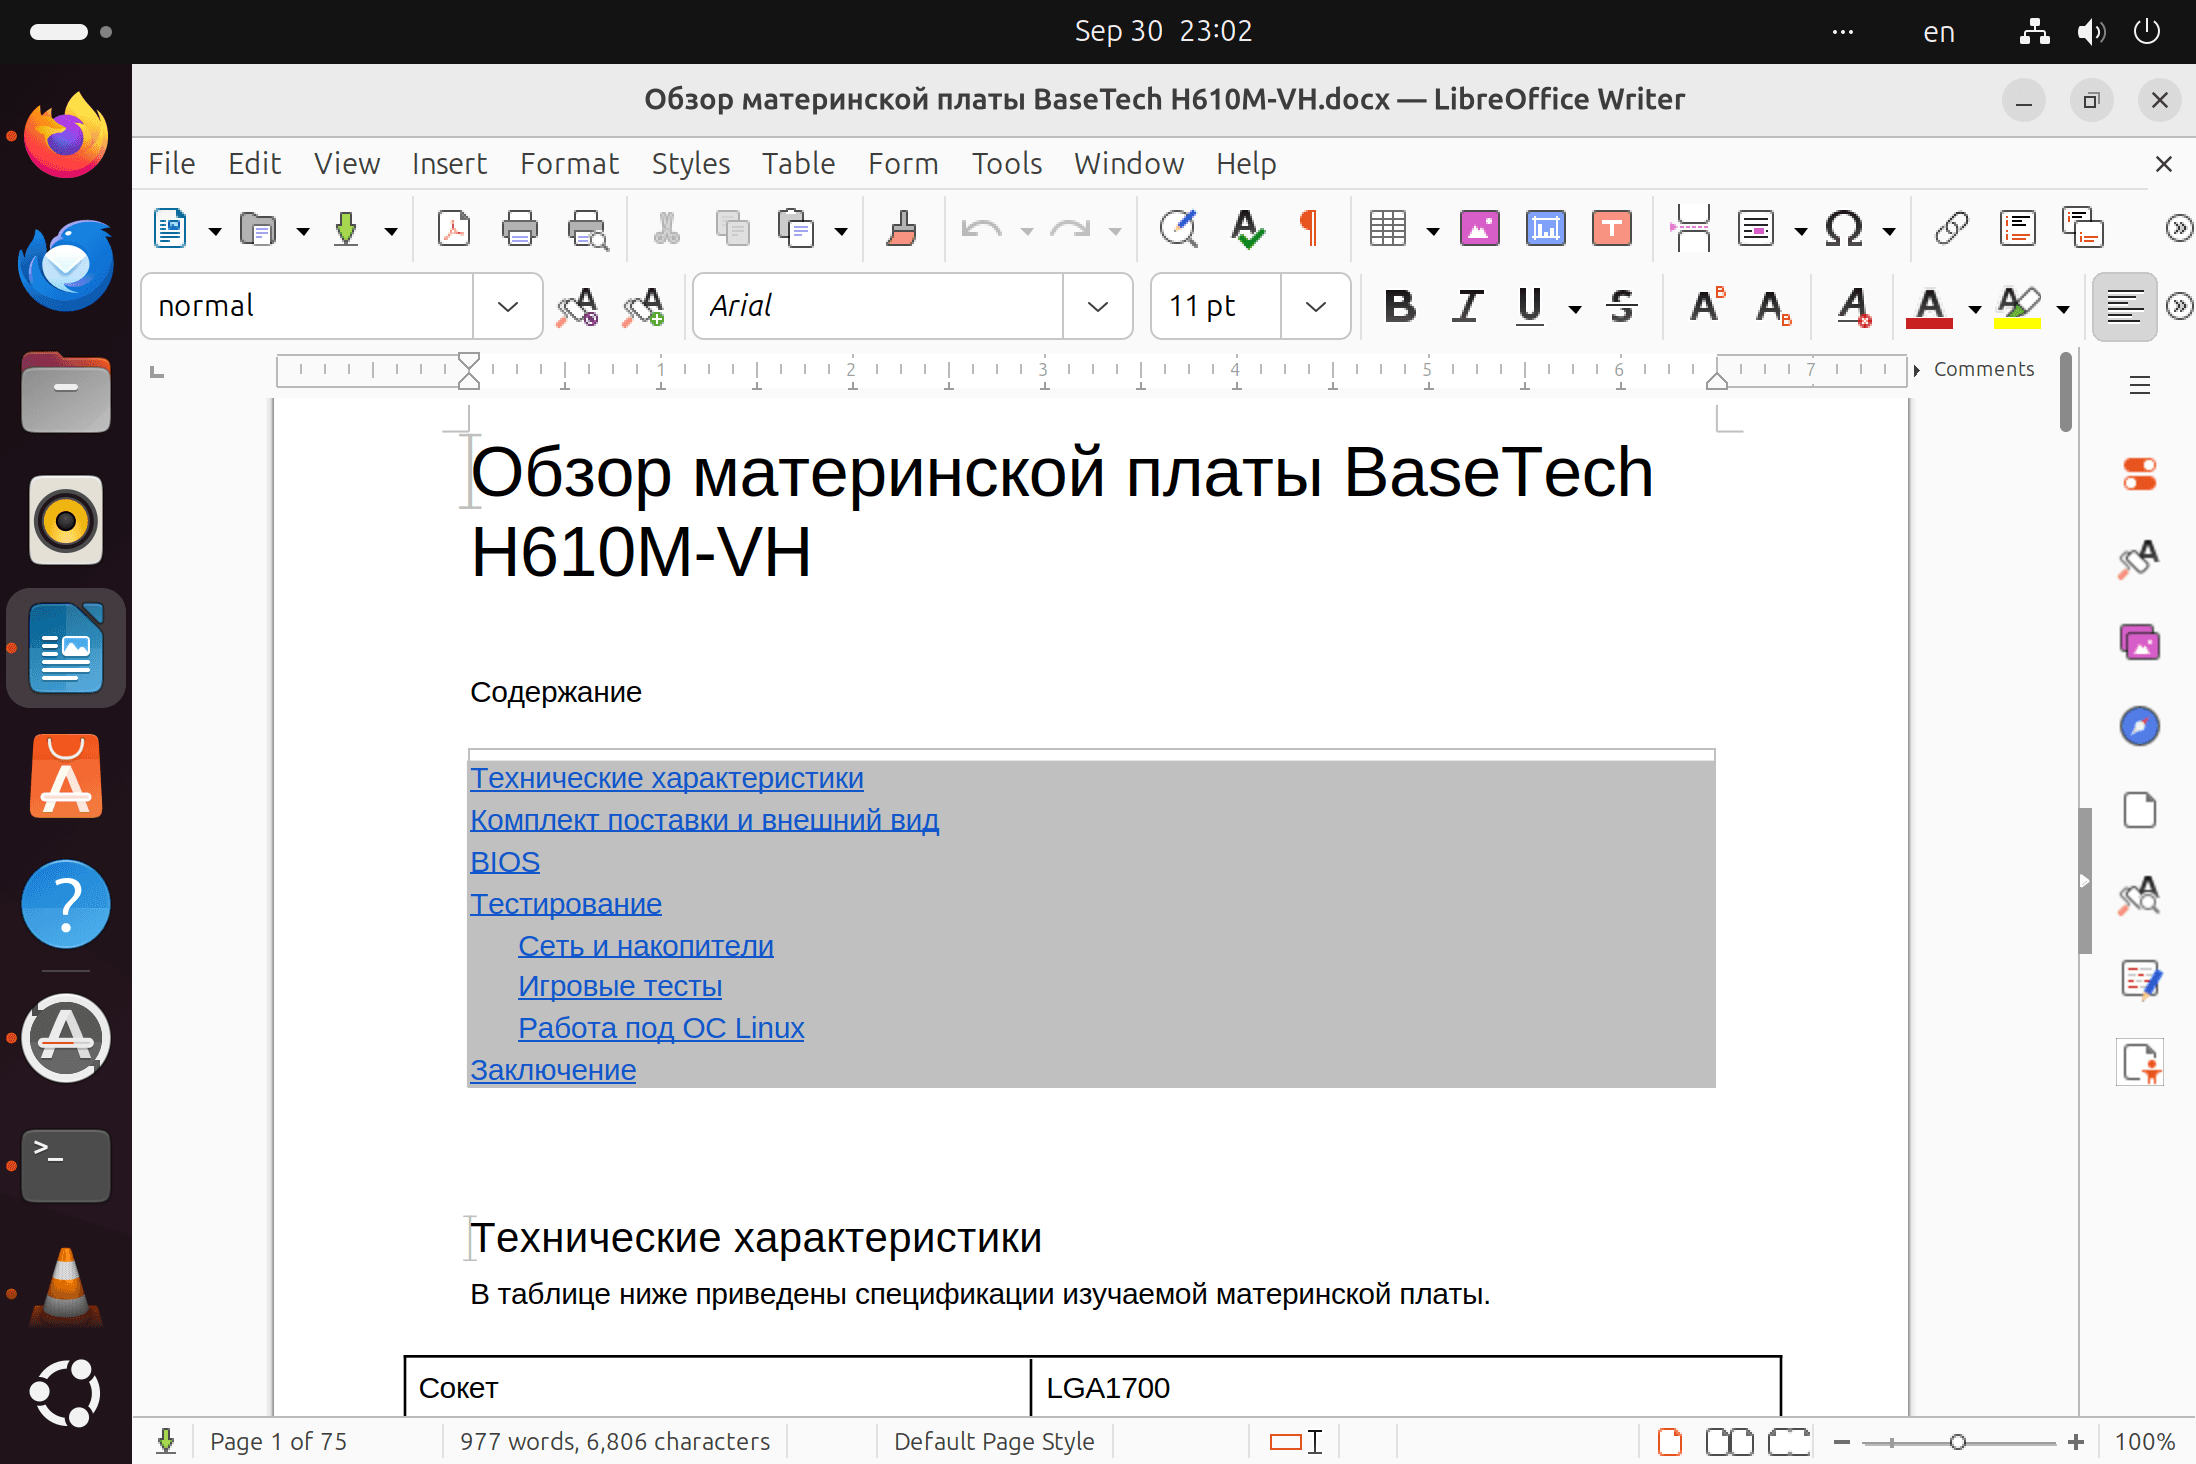Click the Print toolbar icon
The width and height of the screenshot is (2196, 1464).
tap(519, 229)
